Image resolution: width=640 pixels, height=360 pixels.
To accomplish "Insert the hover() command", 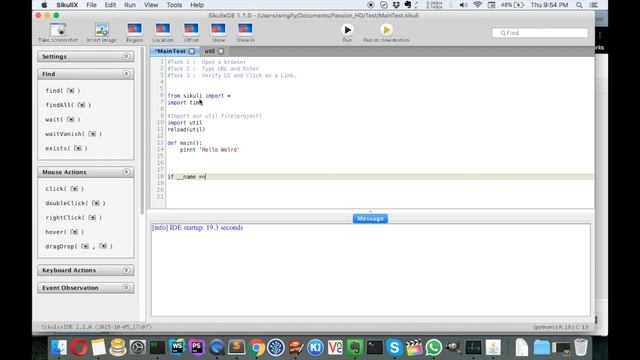I will click(64, 232).
